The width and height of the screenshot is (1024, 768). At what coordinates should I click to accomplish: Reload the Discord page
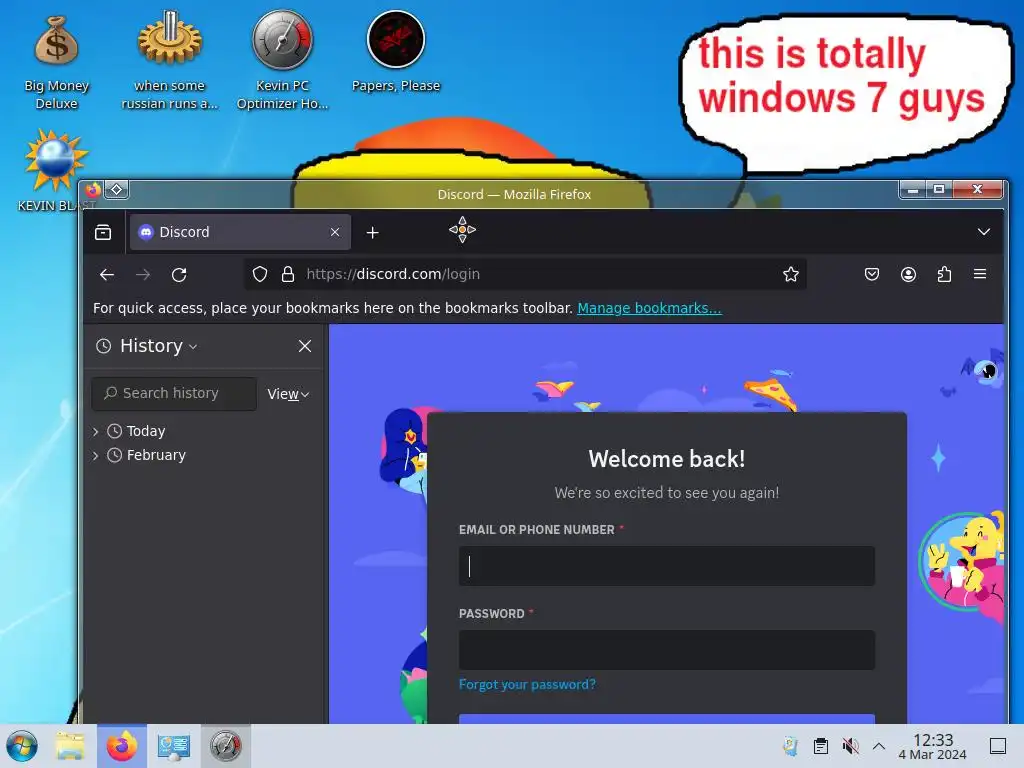179,274
